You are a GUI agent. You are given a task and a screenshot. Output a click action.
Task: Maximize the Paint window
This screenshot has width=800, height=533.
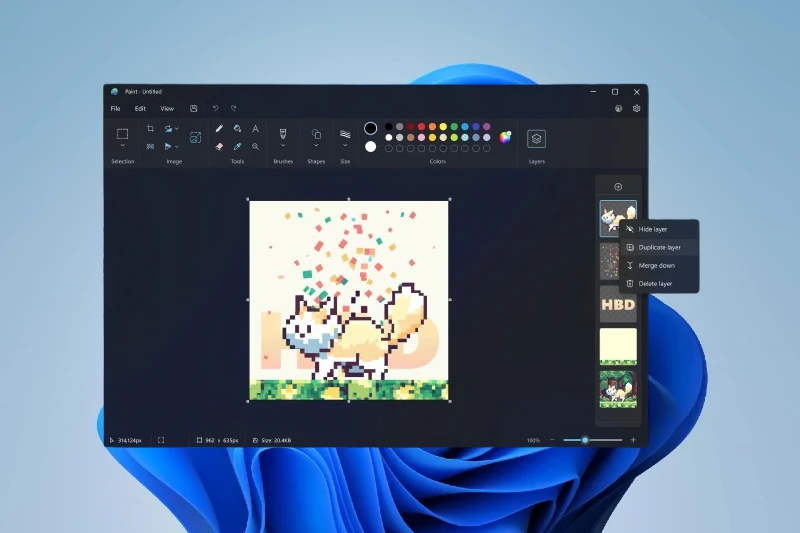coord(615,92)
